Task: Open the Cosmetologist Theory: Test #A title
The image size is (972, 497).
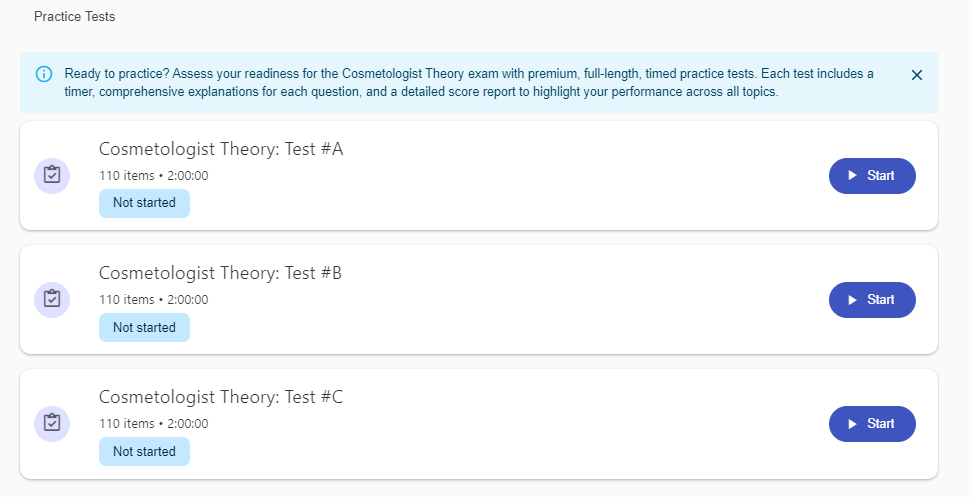Action: pos(221,150)
